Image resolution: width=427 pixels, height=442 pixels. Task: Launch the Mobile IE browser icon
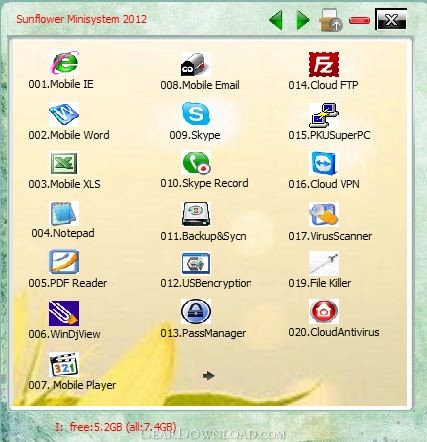(x=64, y=63)
